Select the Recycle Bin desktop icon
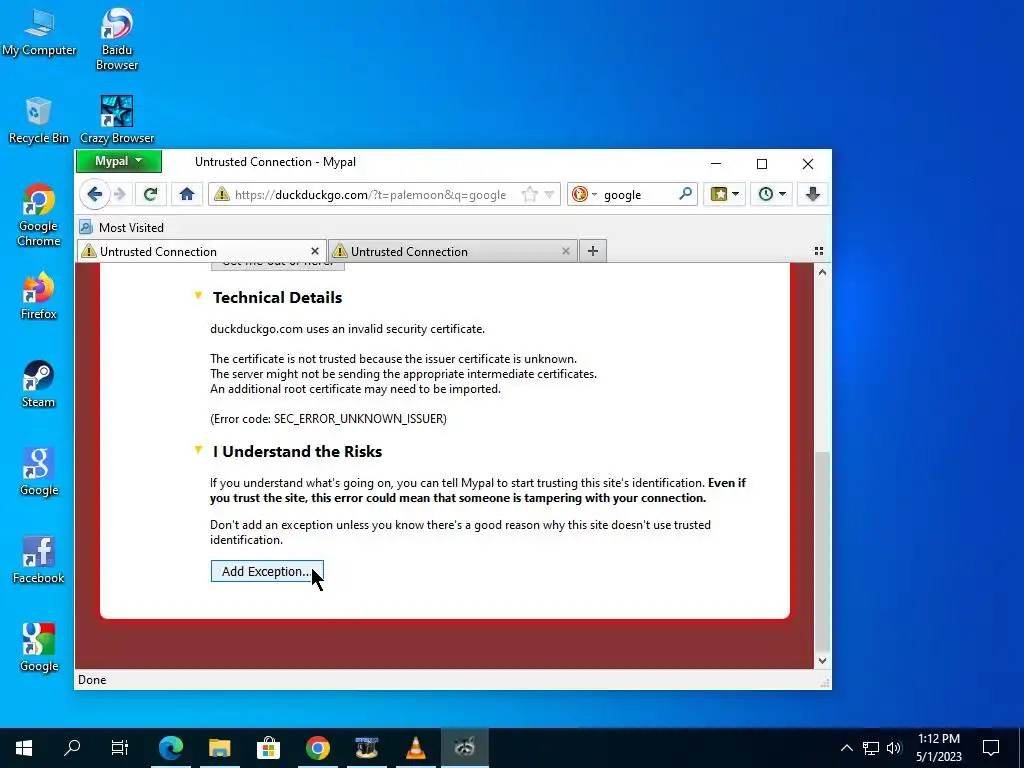1024x768 pixels. (x=39, y=120)
